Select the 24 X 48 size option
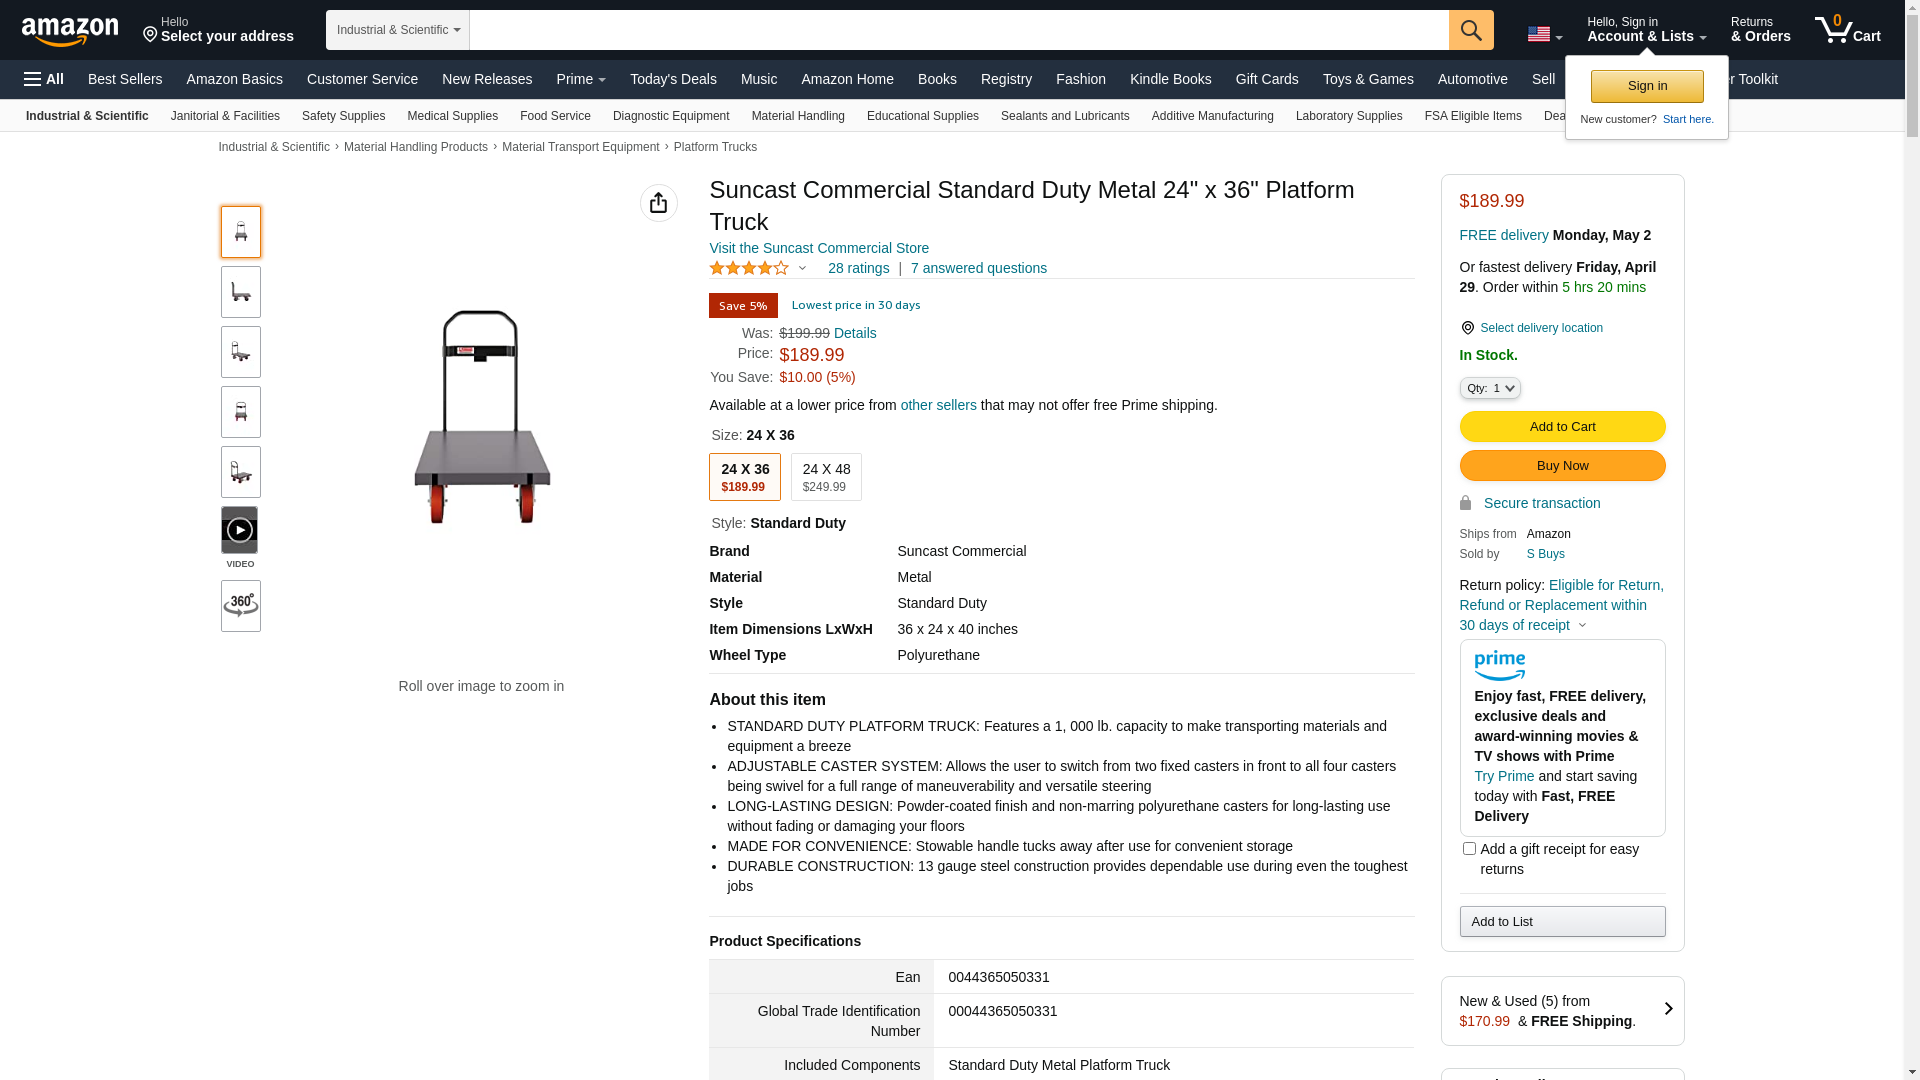Viewport: 1920px width, 1080px height. (x=826, y=477)
